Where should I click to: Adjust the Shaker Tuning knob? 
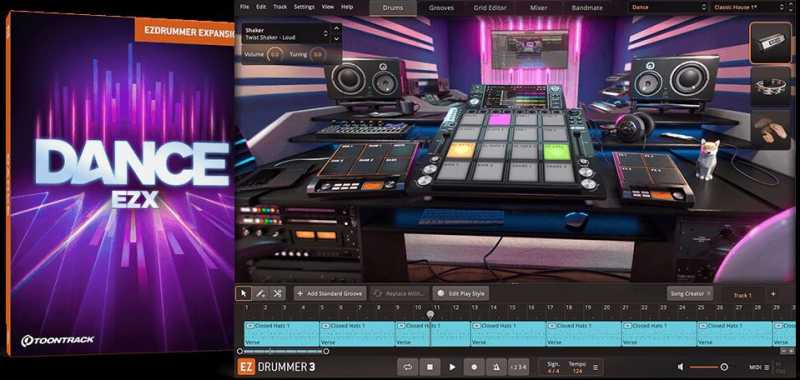pos(318,54)
